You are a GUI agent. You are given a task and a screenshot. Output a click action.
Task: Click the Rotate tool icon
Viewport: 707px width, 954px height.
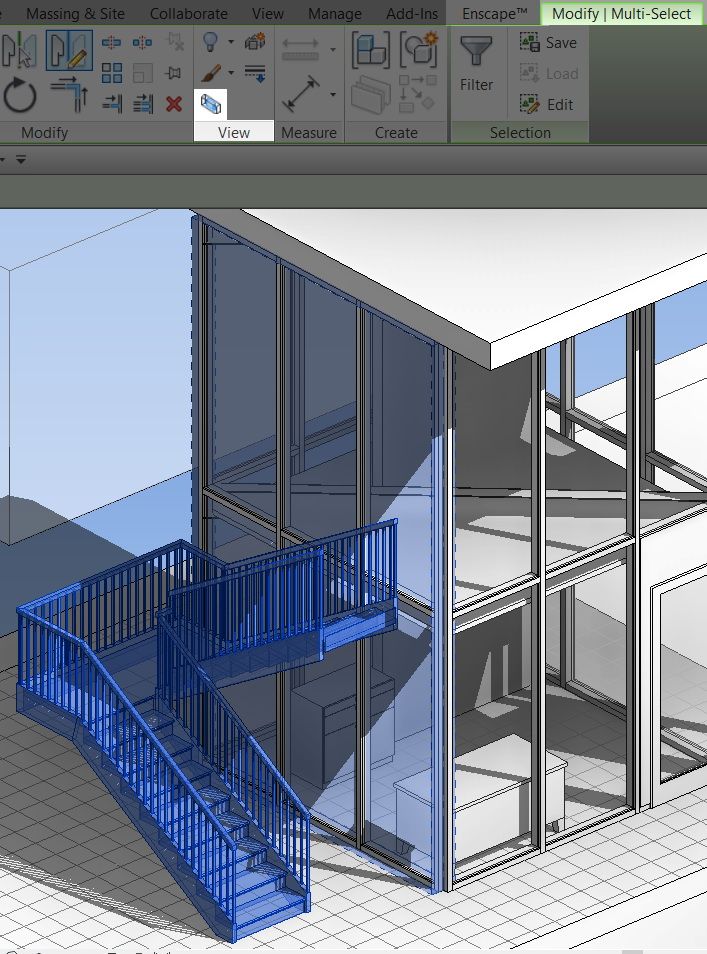(19, 97)
